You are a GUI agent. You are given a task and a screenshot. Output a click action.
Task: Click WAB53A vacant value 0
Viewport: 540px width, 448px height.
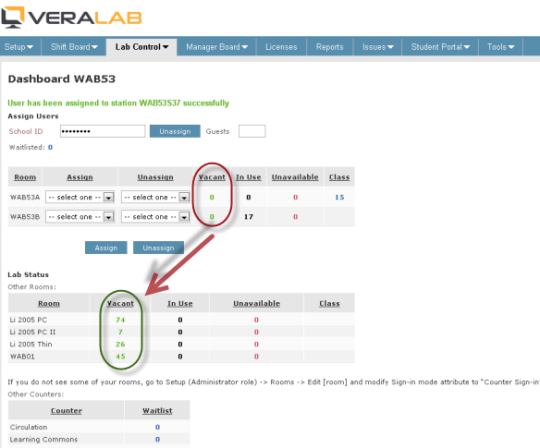(x=212, y=197)
